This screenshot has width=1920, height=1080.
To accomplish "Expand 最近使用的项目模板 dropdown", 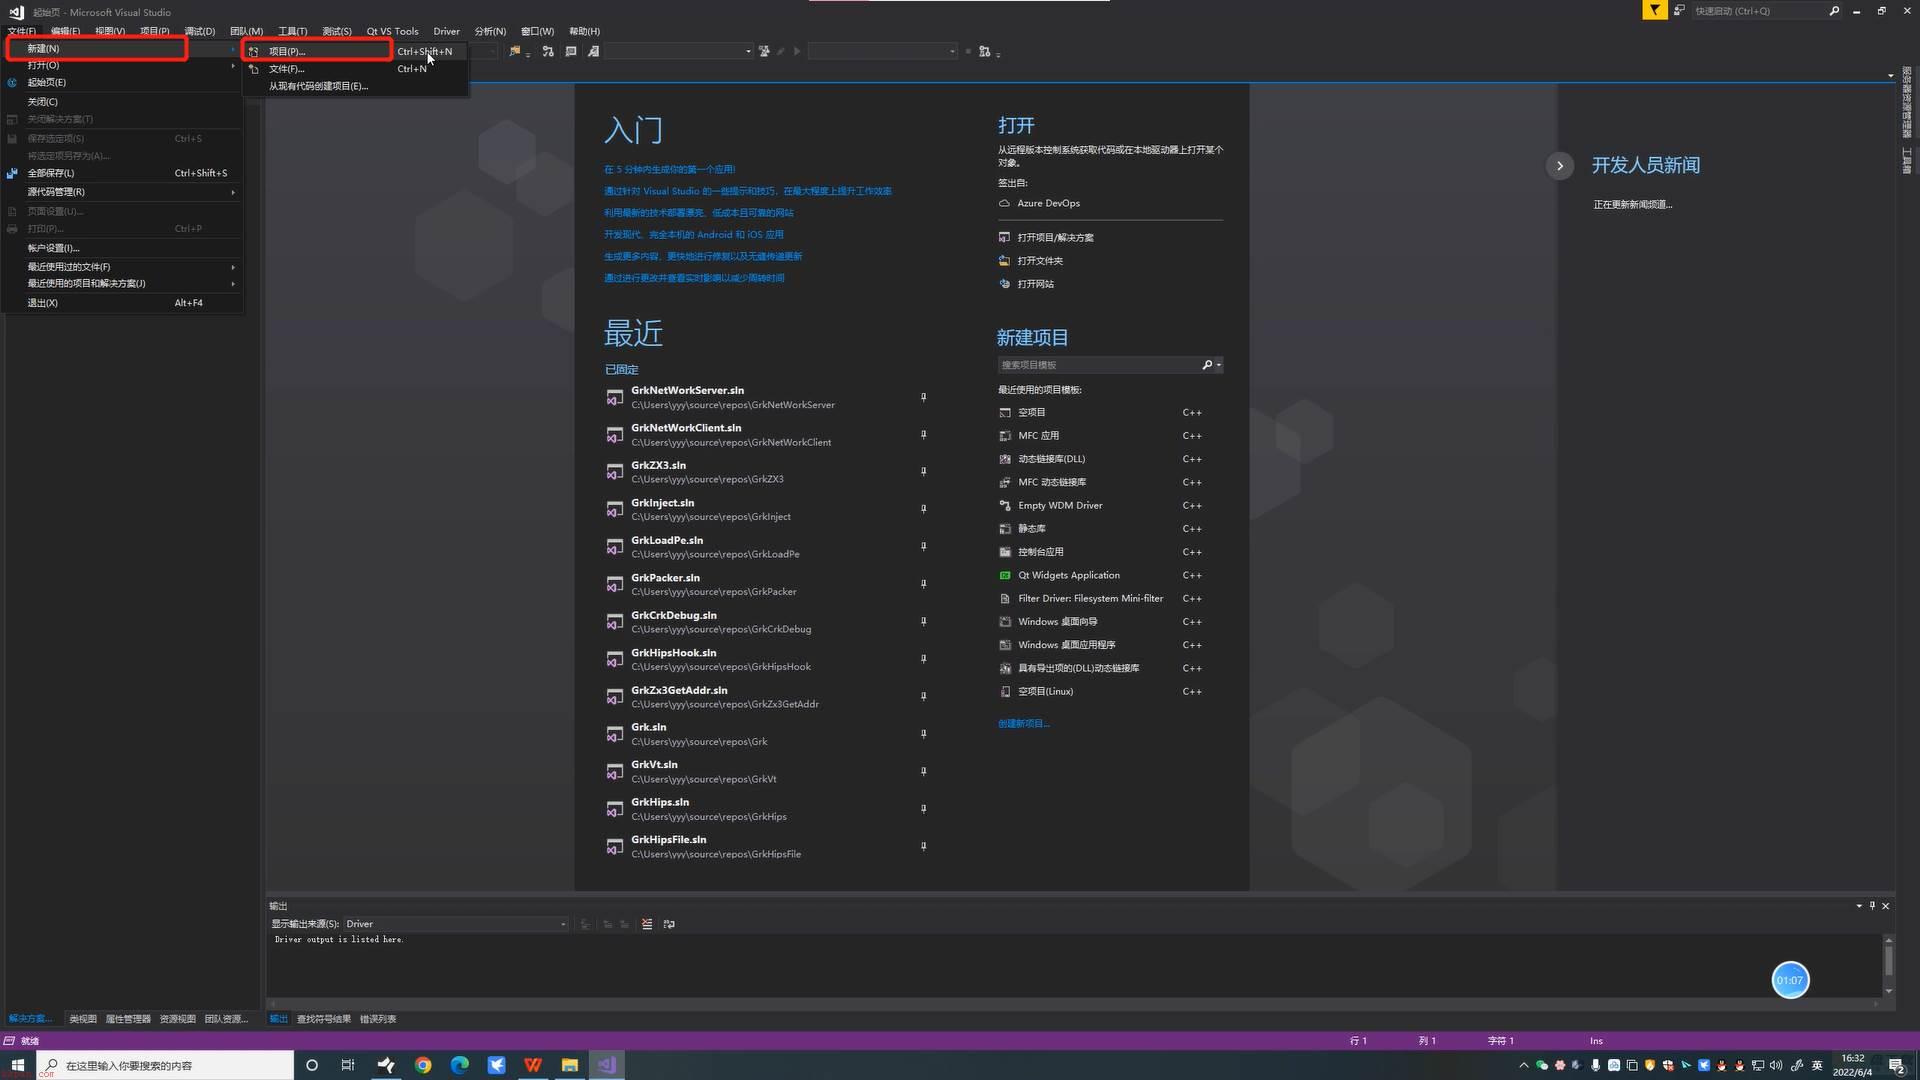I will tap(1218, 365).
